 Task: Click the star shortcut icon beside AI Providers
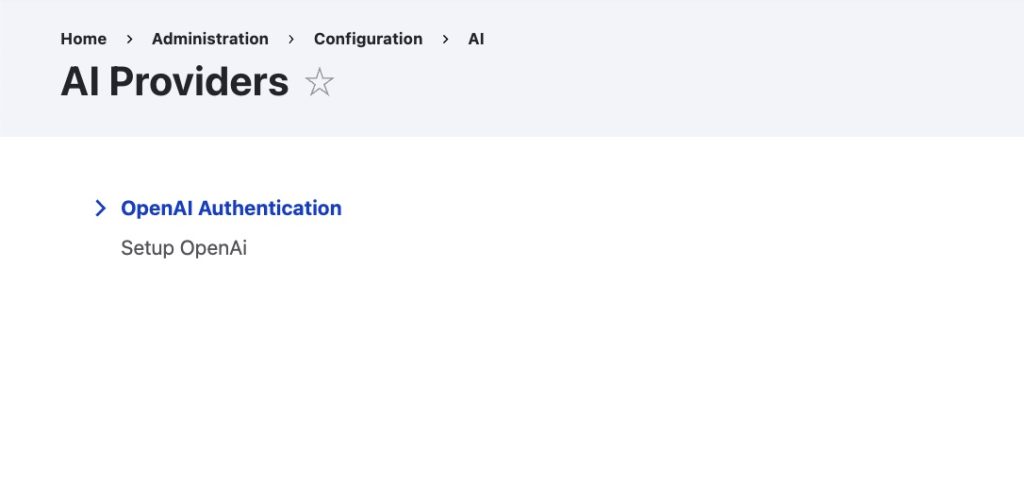pyautogui.click(x=319, y=82)
